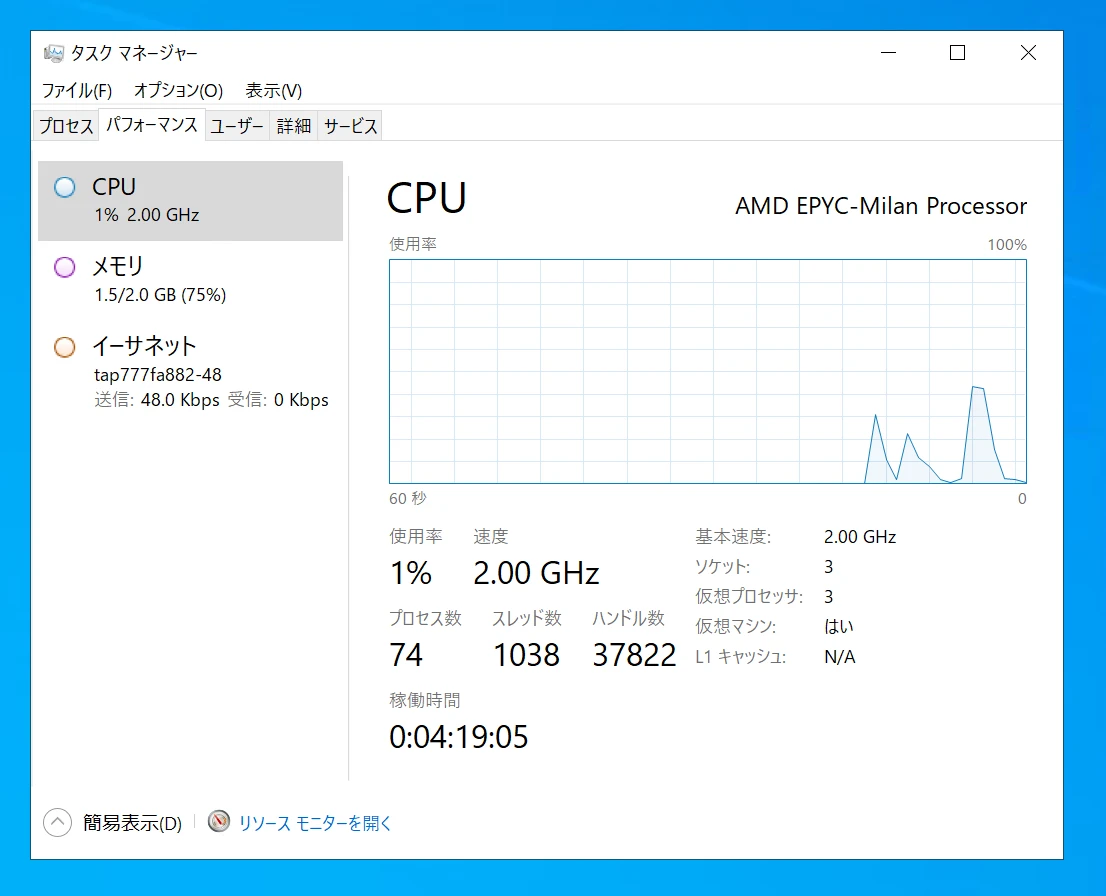Click the orange Ethernet circle icon

click(65, 347)
